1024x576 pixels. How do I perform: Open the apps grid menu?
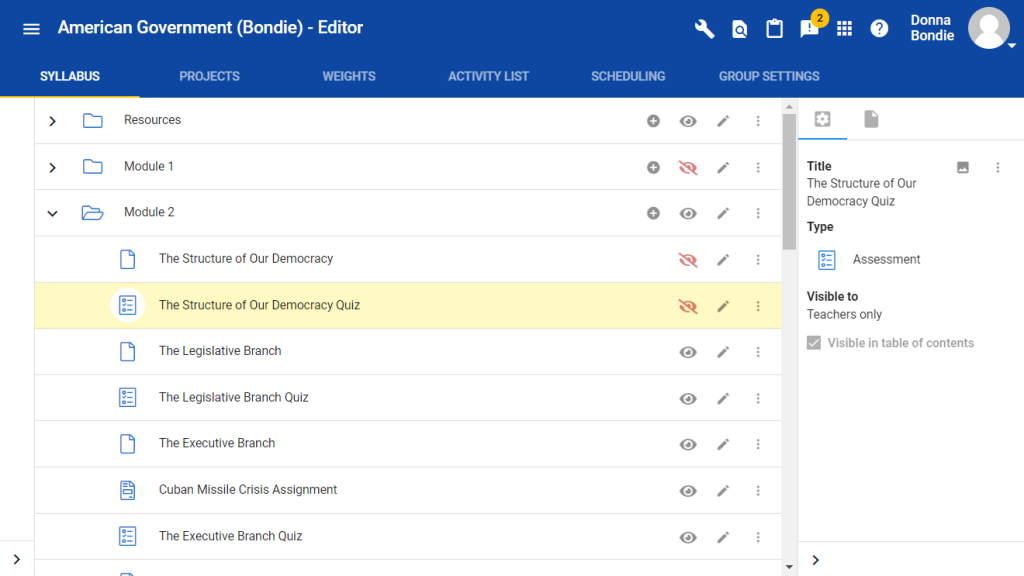coord(844,29)
